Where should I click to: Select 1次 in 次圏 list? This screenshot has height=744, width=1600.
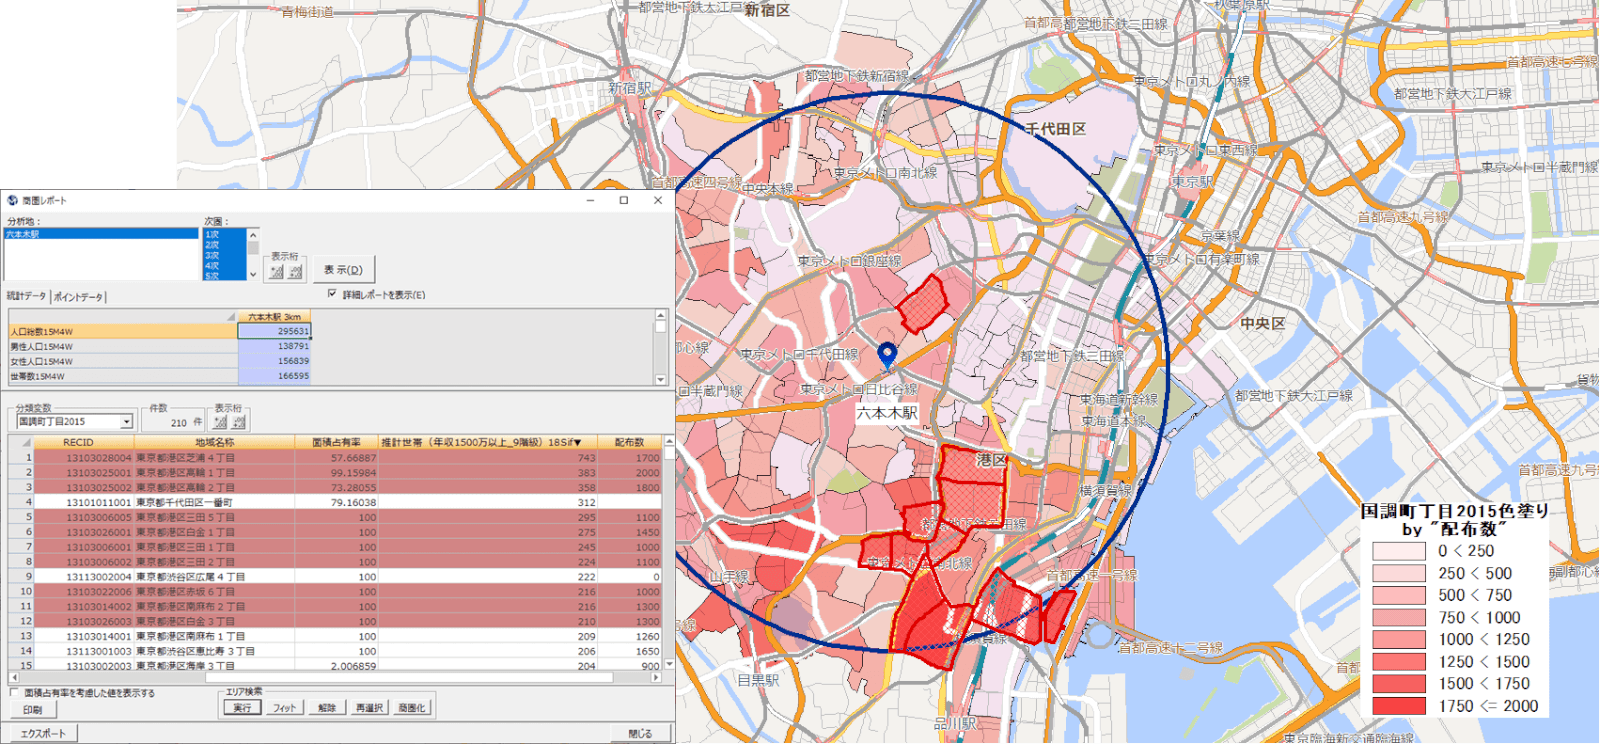pyautogui.click(x=225, y=234)
